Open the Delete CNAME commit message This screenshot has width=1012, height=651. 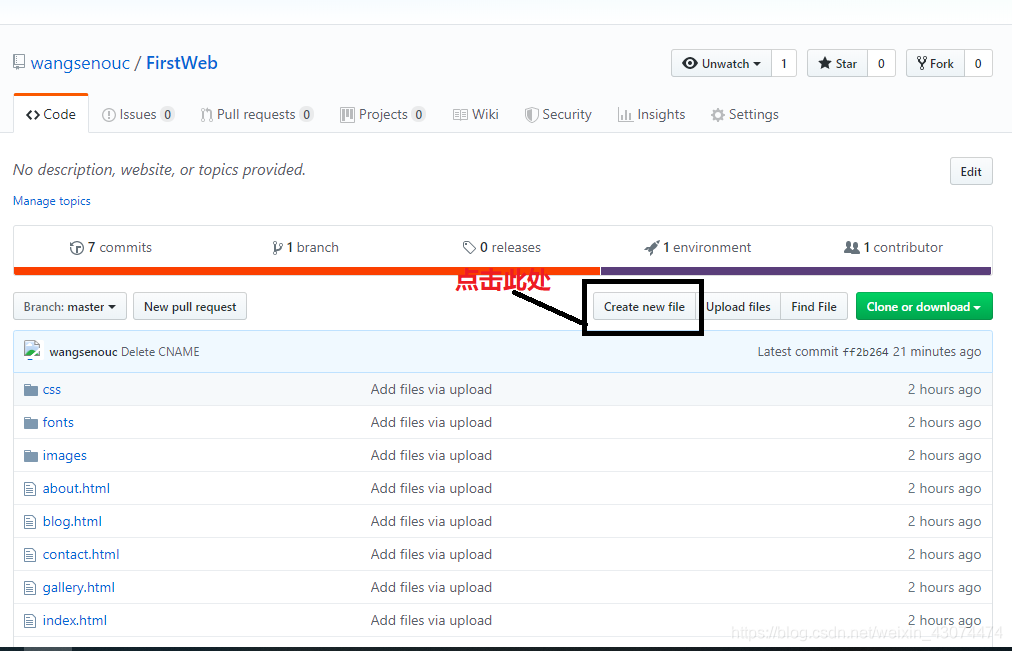(160, 352)
